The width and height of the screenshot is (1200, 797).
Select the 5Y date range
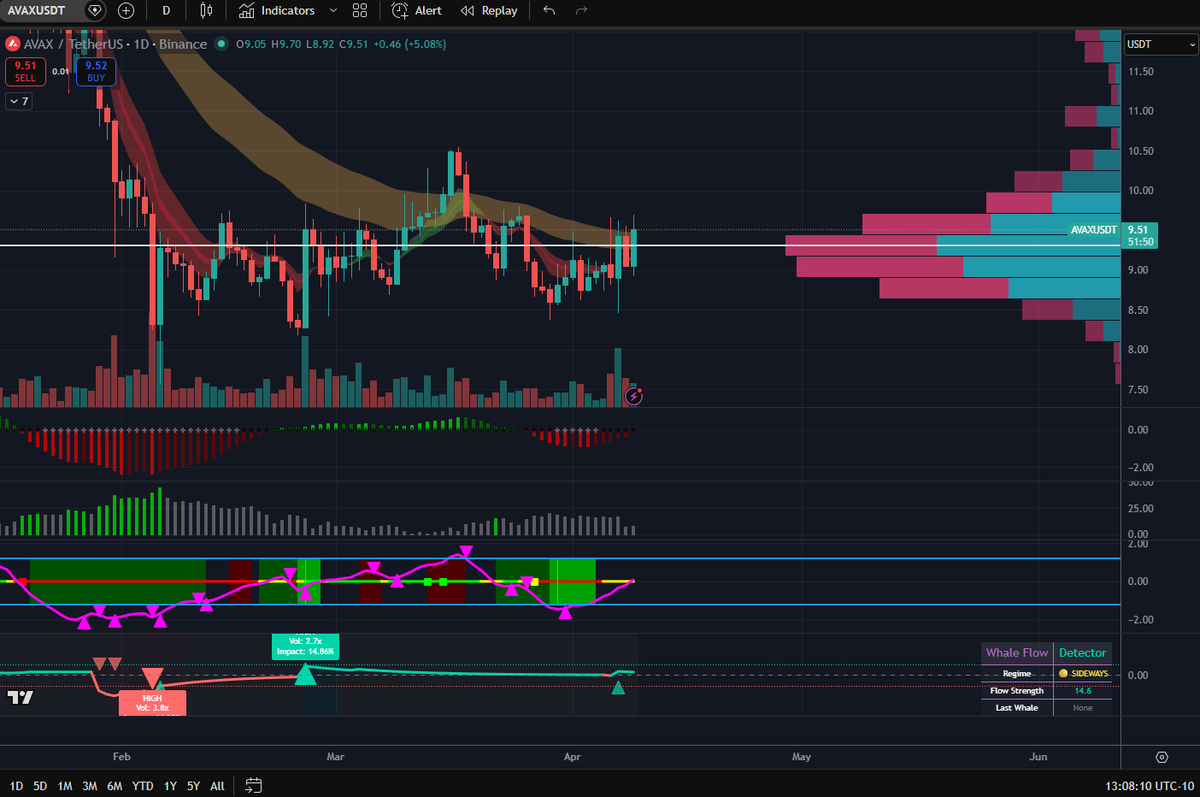tap(193, 786)
